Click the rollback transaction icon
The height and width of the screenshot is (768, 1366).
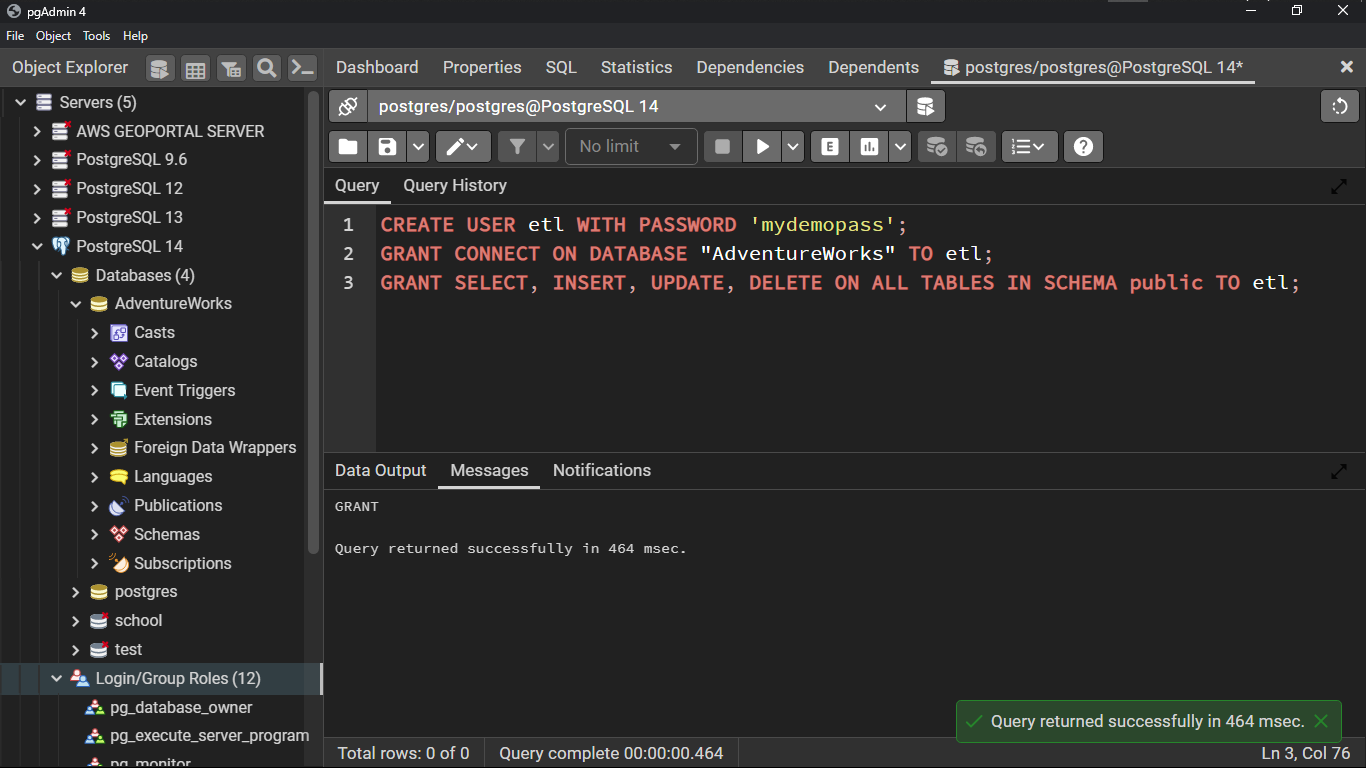tap(976, 147)
